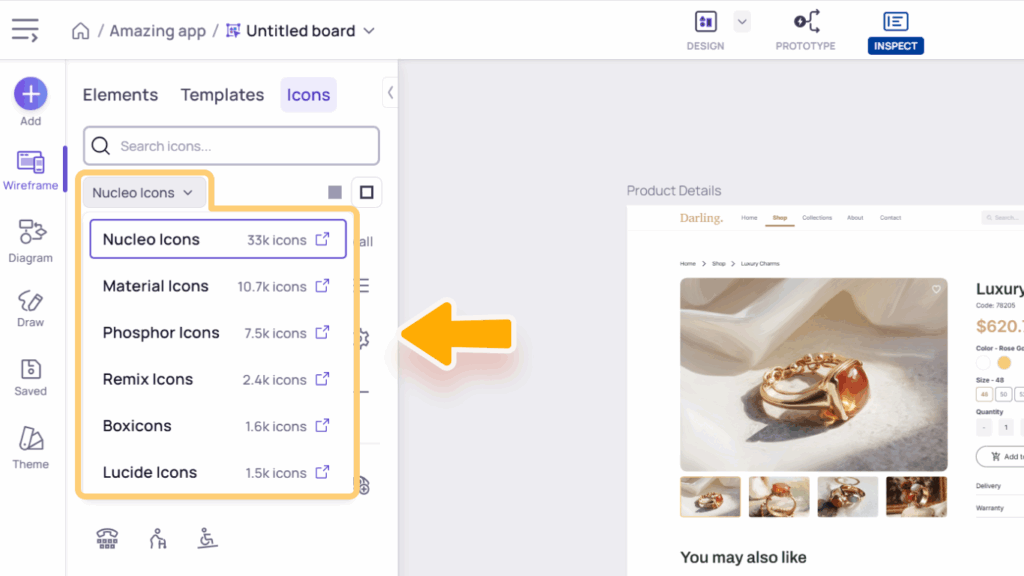This screenshot has width=1024, height=576.
Task: Switch to Inspect mode
Action: tap(895, 31)
